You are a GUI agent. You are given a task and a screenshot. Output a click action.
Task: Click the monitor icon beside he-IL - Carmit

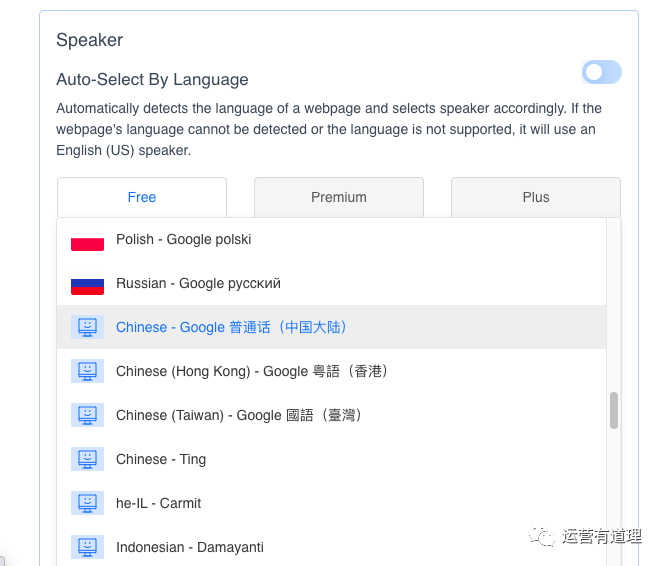[88, 504]
